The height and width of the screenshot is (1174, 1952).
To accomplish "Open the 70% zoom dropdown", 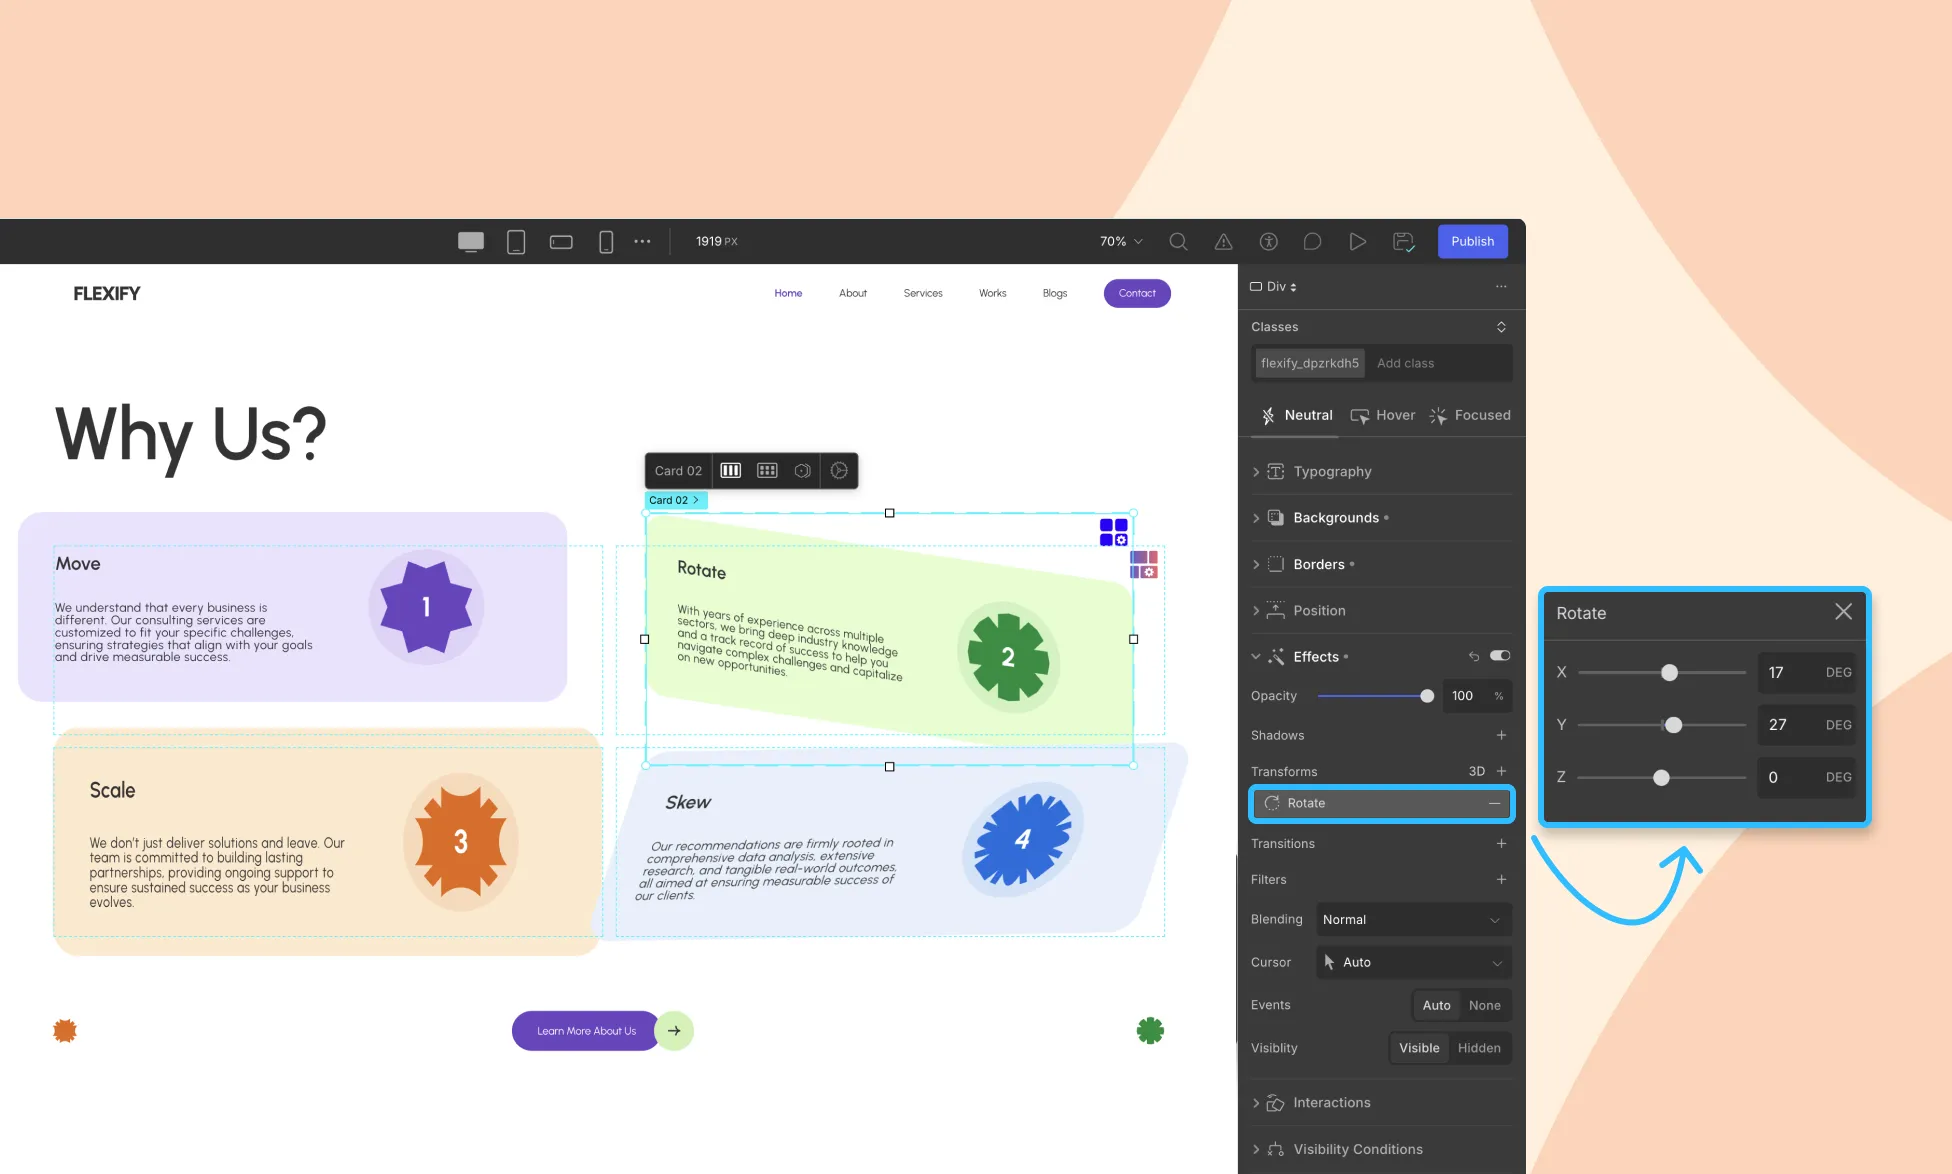I will point(1121,242).
